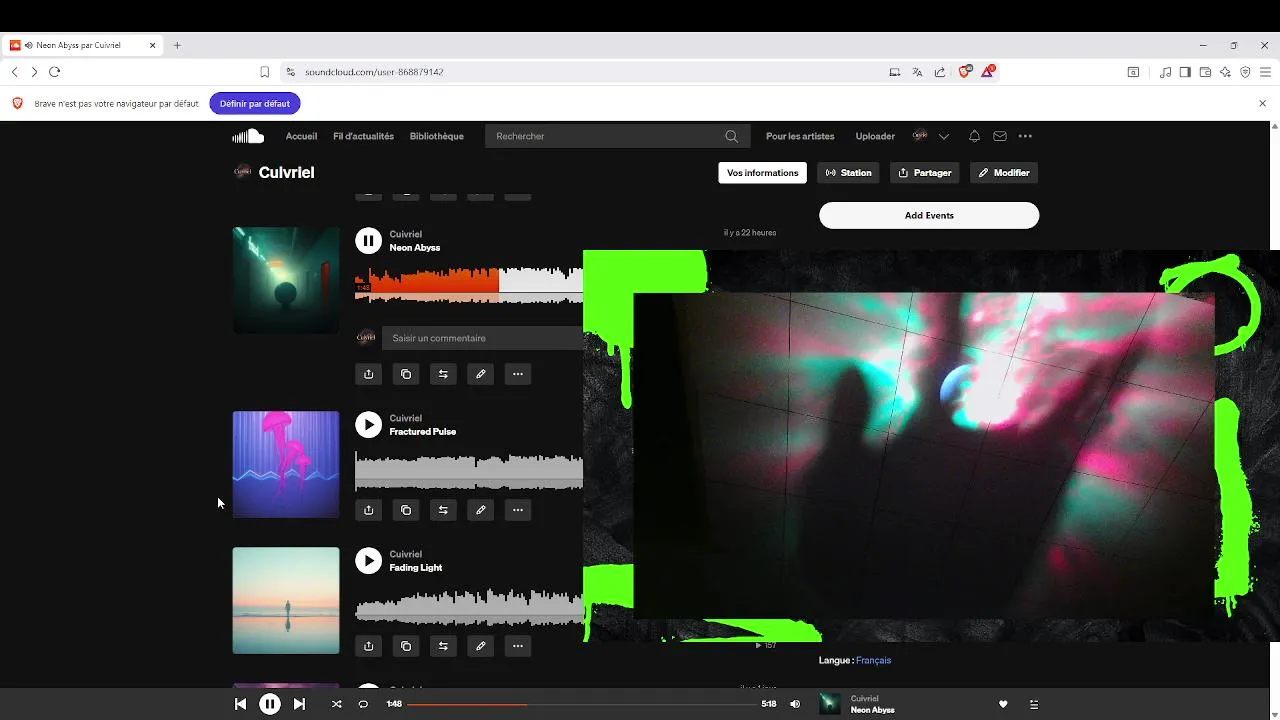Image resolution: width=1280 pixels, height=720 pixels.
Task: Click the Uploader link
Action: pos(875,136)
